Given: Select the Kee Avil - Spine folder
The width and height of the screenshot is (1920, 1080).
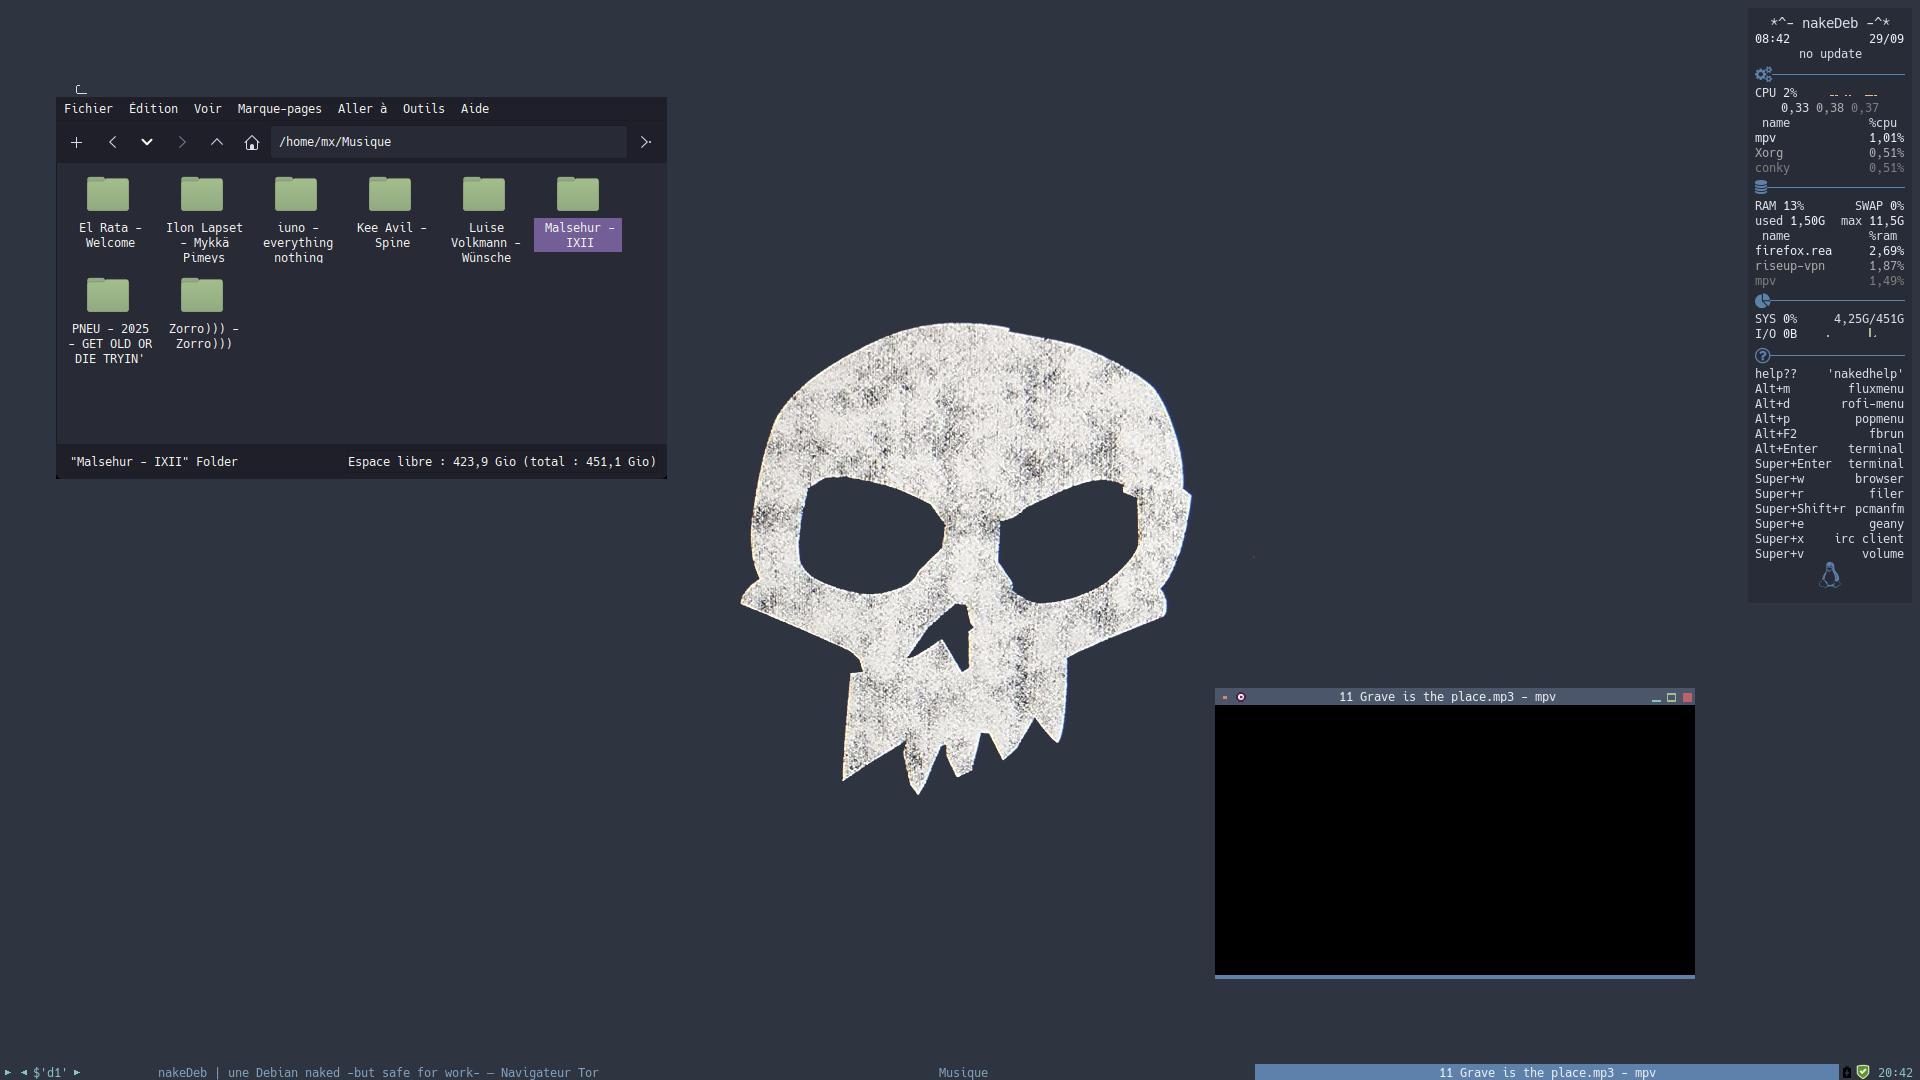Looking at the screenshot, I should click(x=390, y=195).
